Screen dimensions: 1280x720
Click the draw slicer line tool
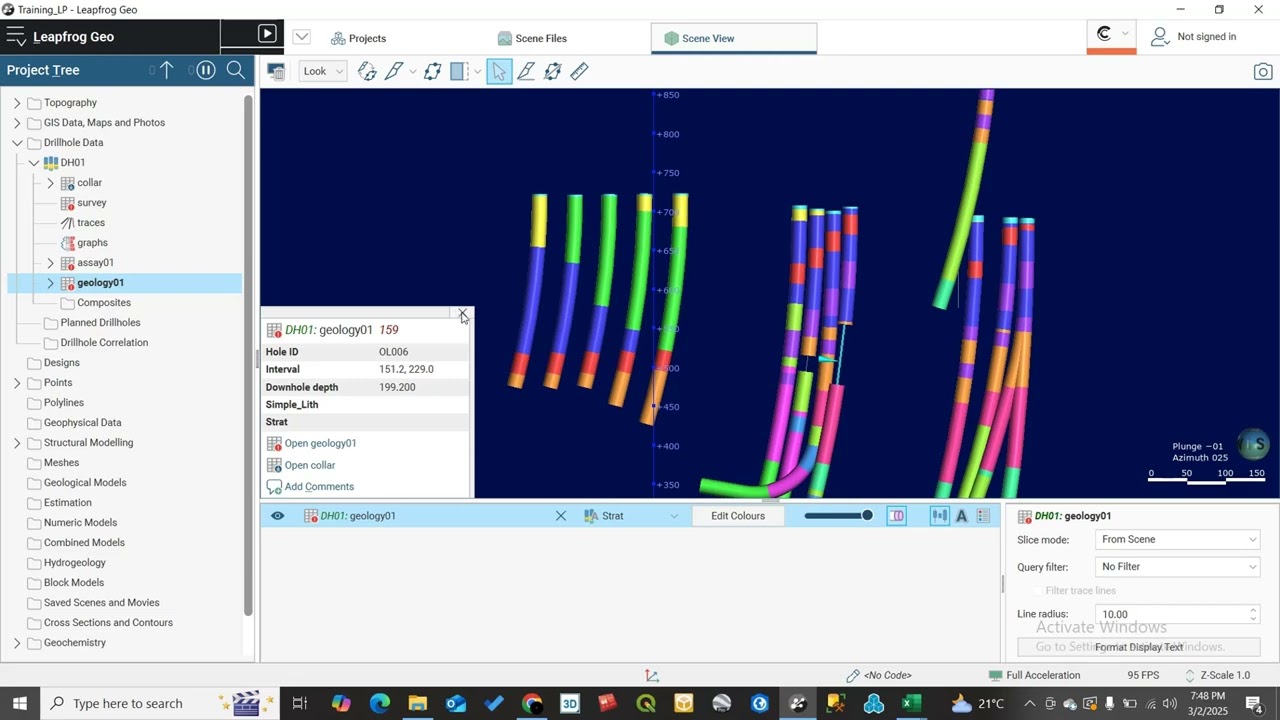click(394, 71)
